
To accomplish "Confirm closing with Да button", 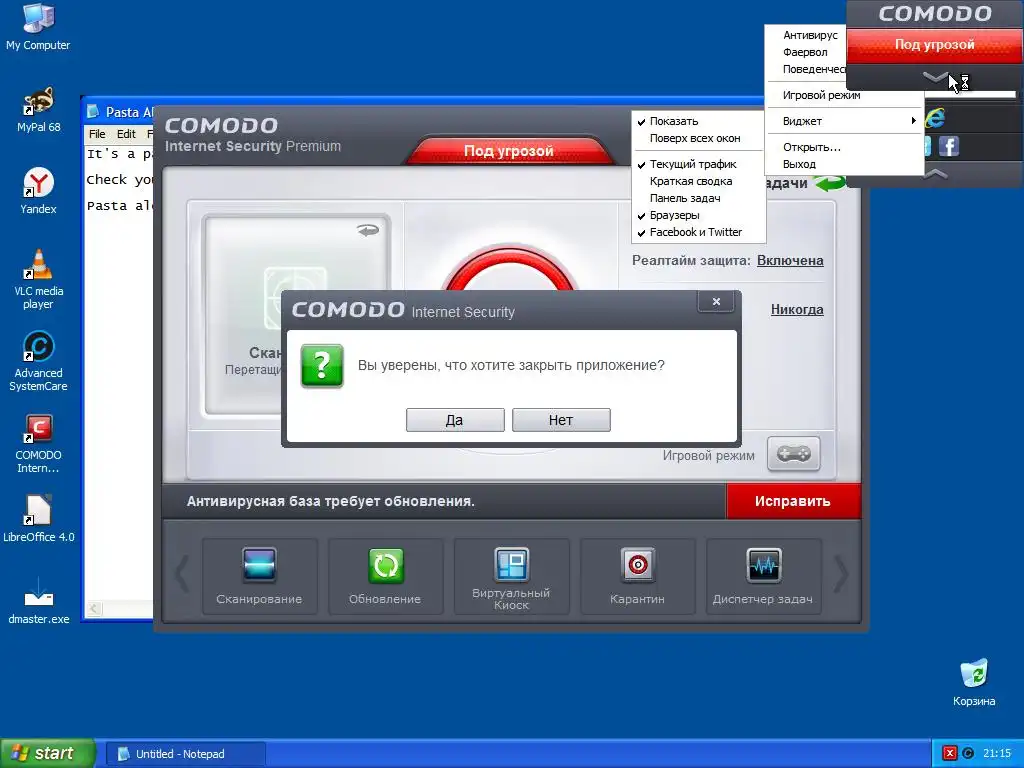I will (455, 420).
